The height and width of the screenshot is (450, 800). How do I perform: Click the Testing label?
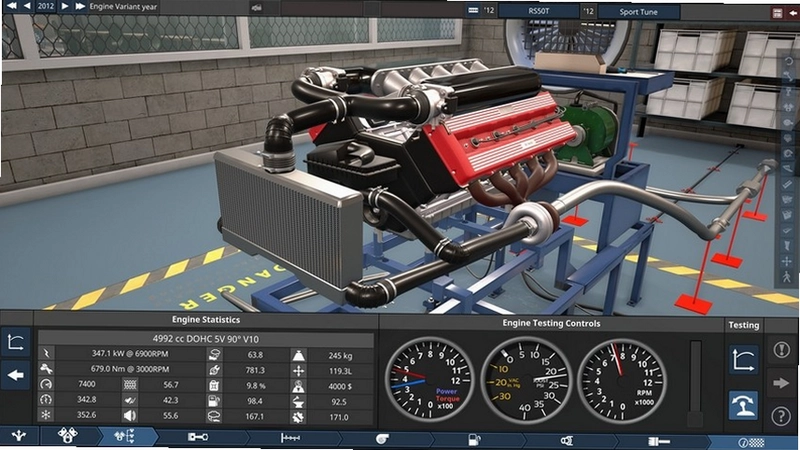[x=743, y=325]
